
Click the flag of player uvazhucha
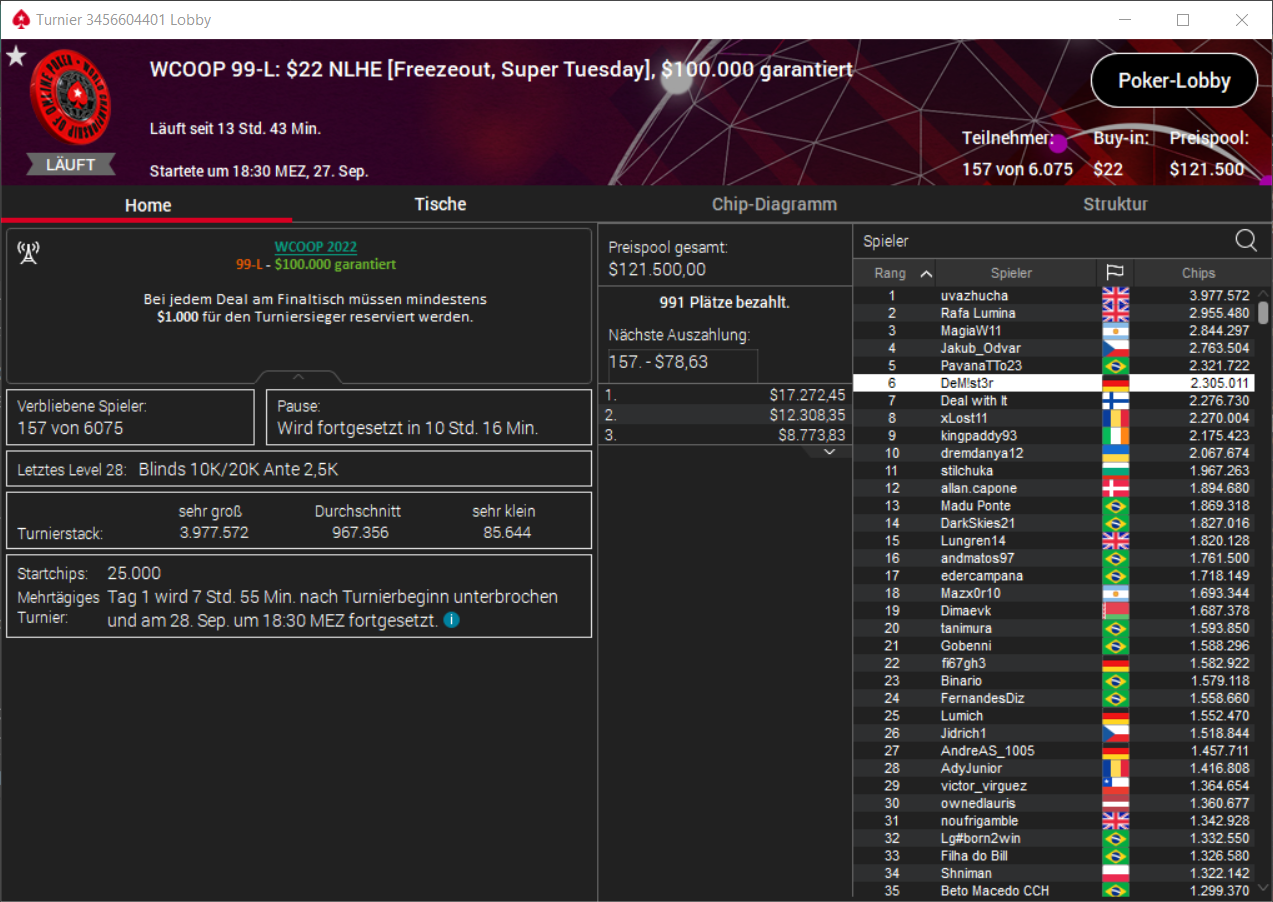tap(1115, 295)
